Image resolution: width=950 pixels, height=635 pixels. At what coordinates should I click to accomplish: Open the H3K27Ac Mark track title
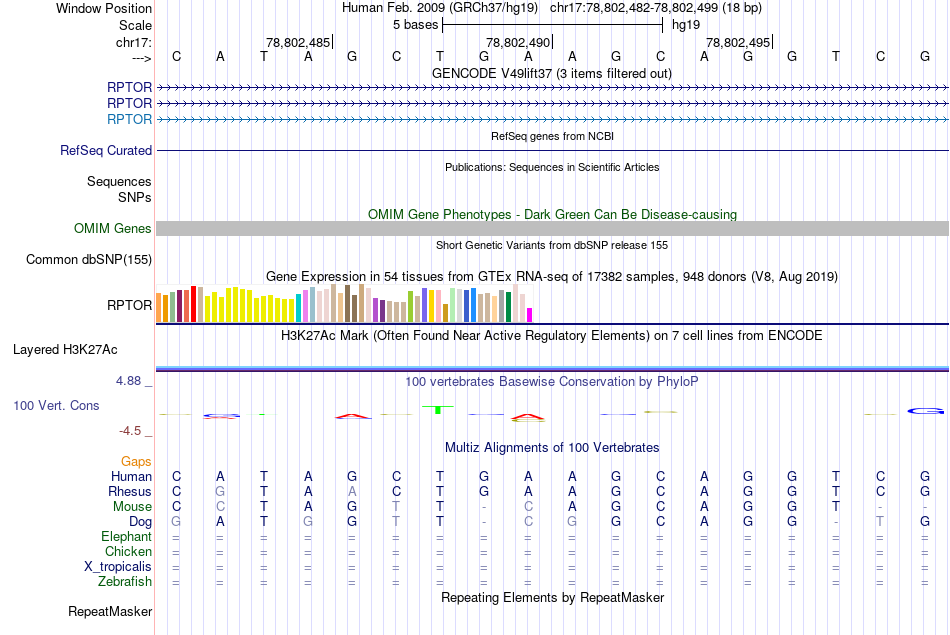[x=552, y=336]
